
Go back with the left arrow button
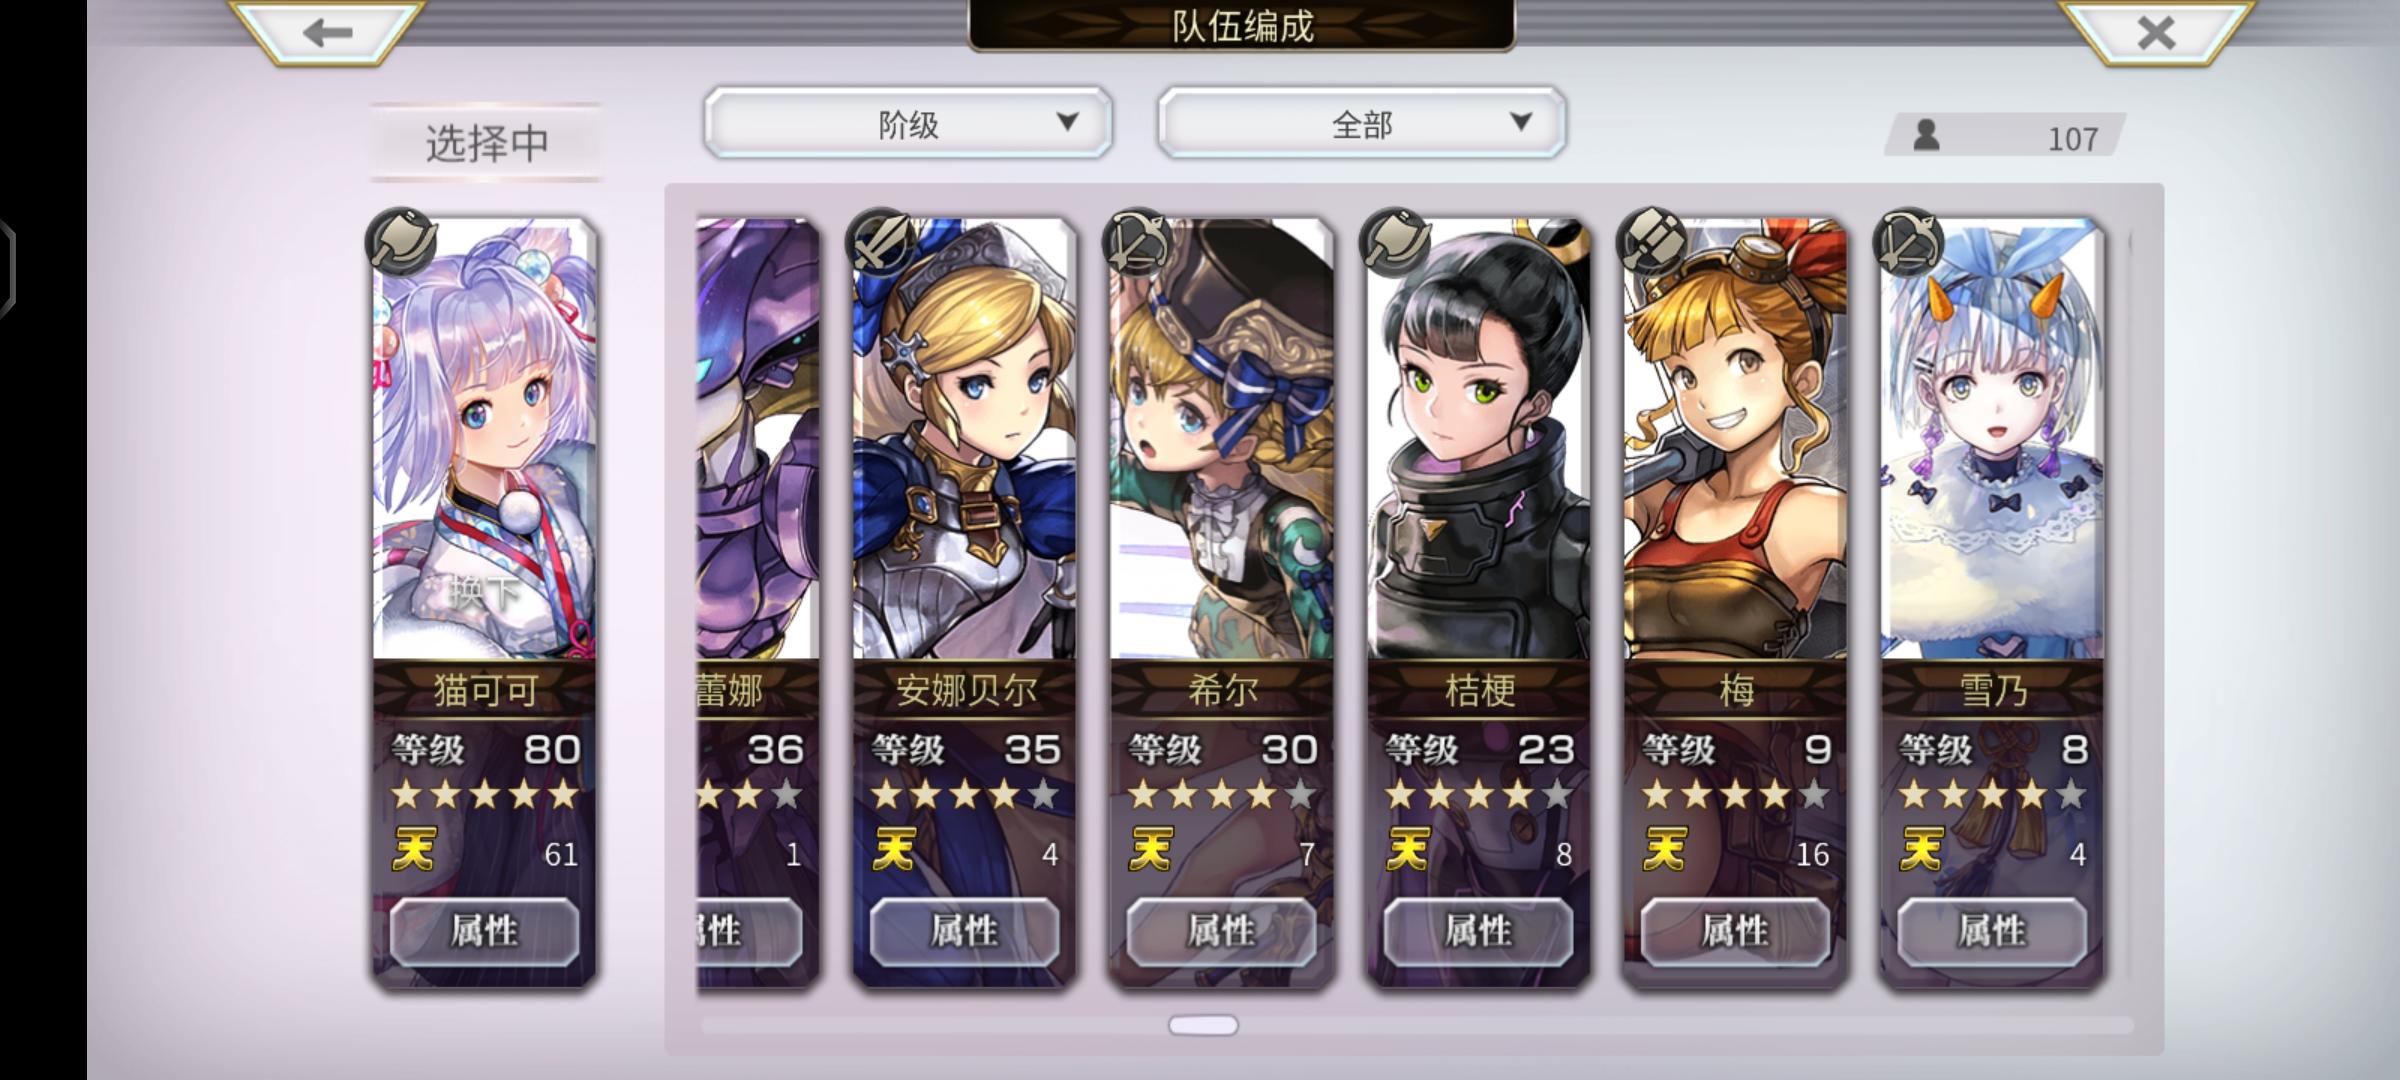coord(327,32)
